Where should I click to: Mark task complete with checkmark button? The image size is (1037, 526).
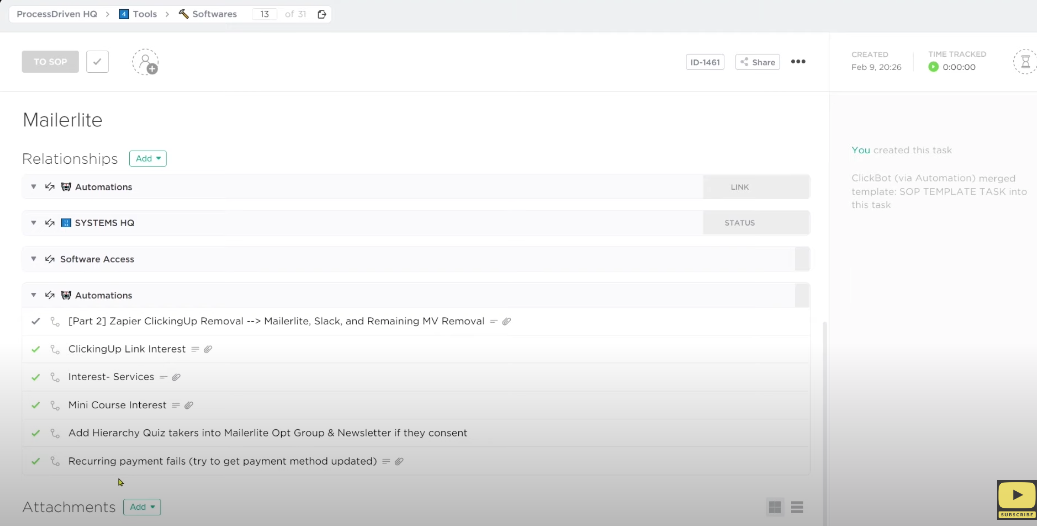click(x=97, y=62)
